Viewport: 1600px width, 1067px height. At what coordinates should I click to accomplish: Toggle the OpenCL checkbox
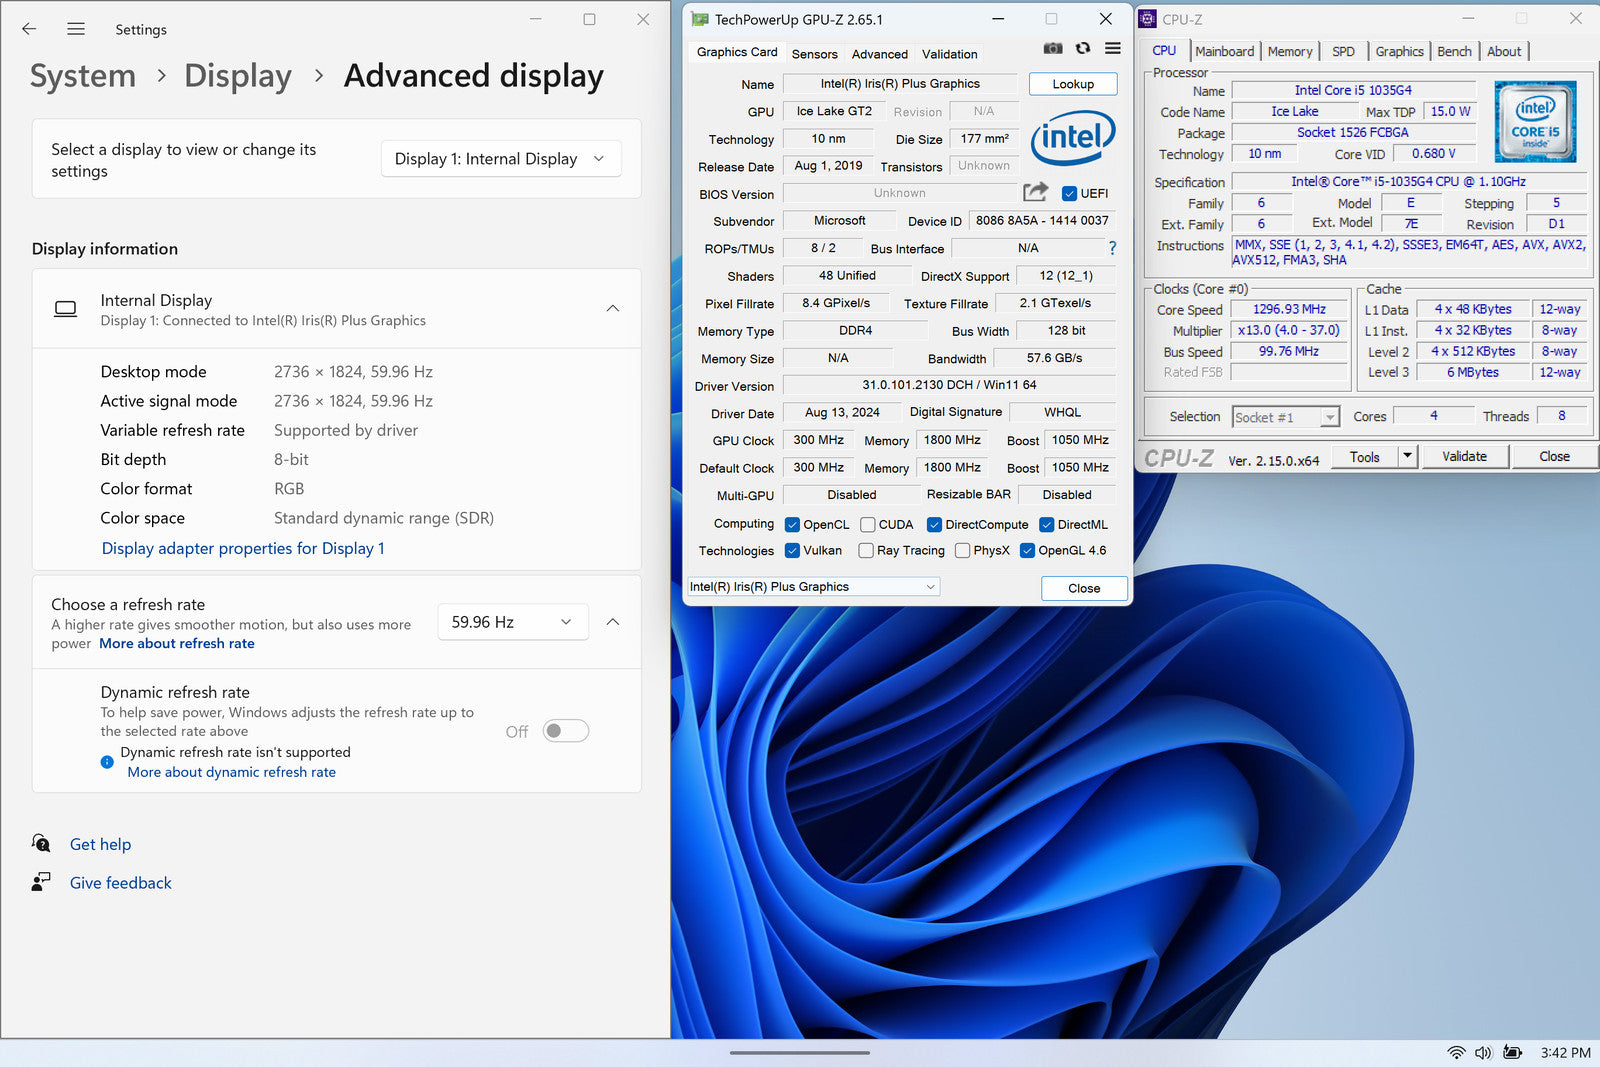tap(792, 524)
